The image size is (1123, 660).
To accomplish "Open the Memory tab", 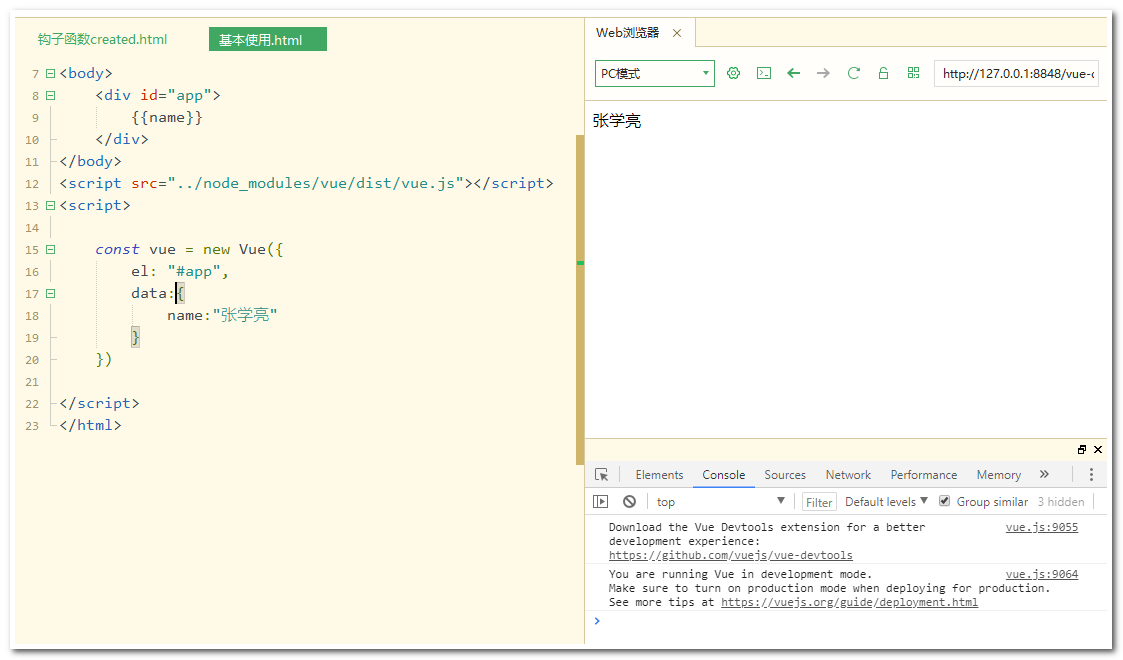I will pos(998,475).
